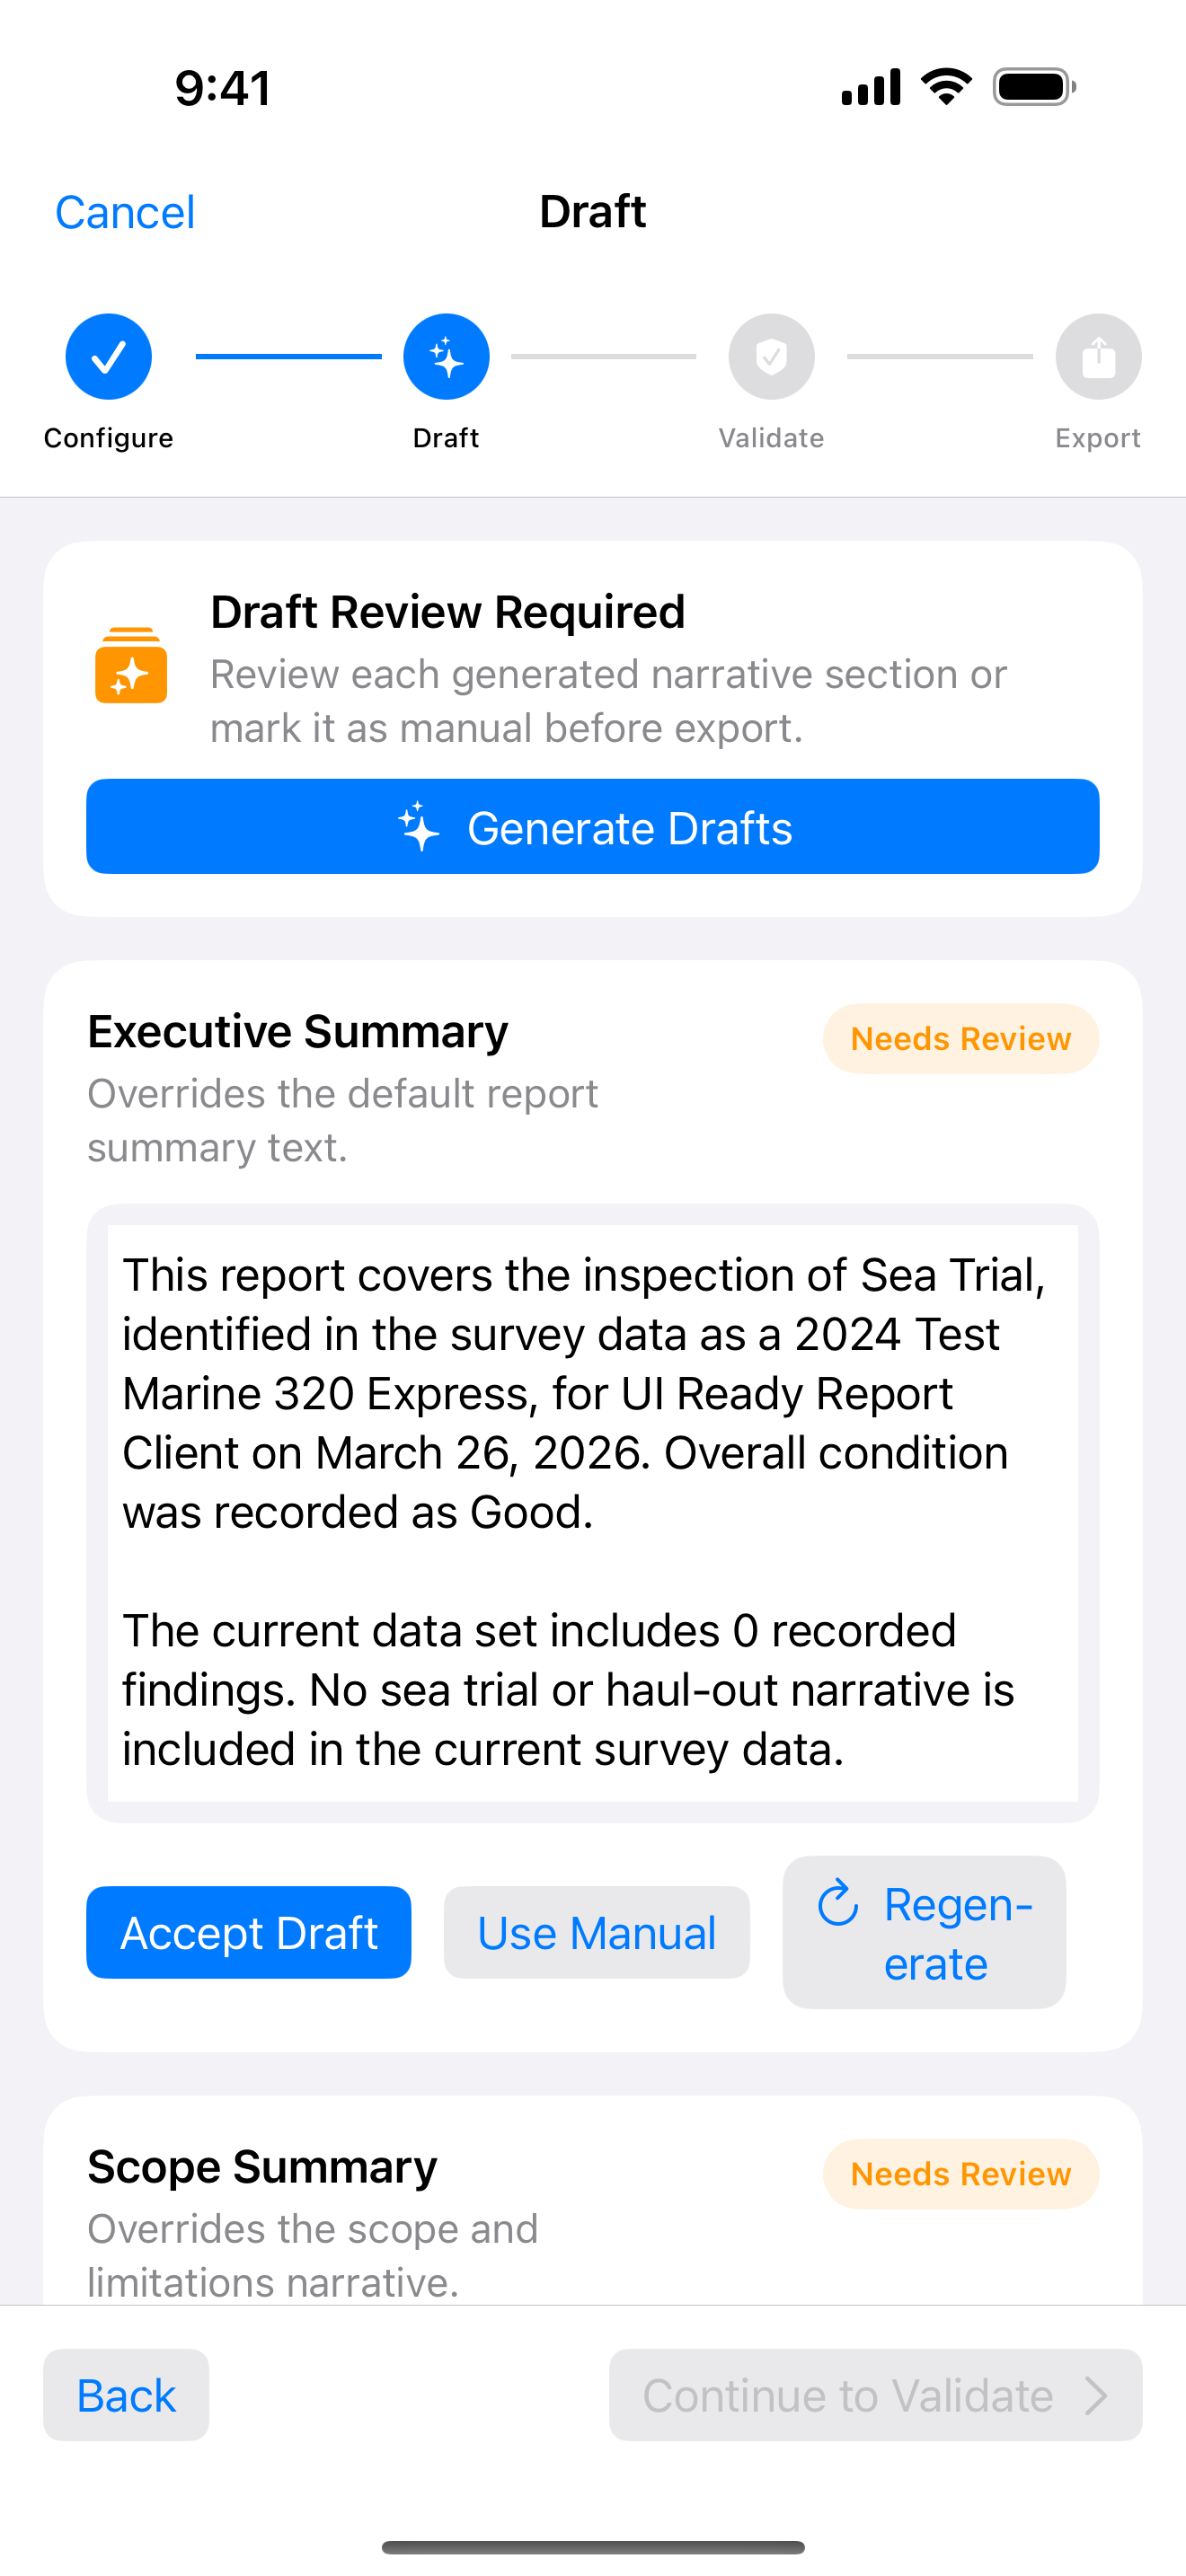Tap the Validate step shield icon
Image resolution: width=1186 pixels, height=2576 pixels.
coord(770,356)
